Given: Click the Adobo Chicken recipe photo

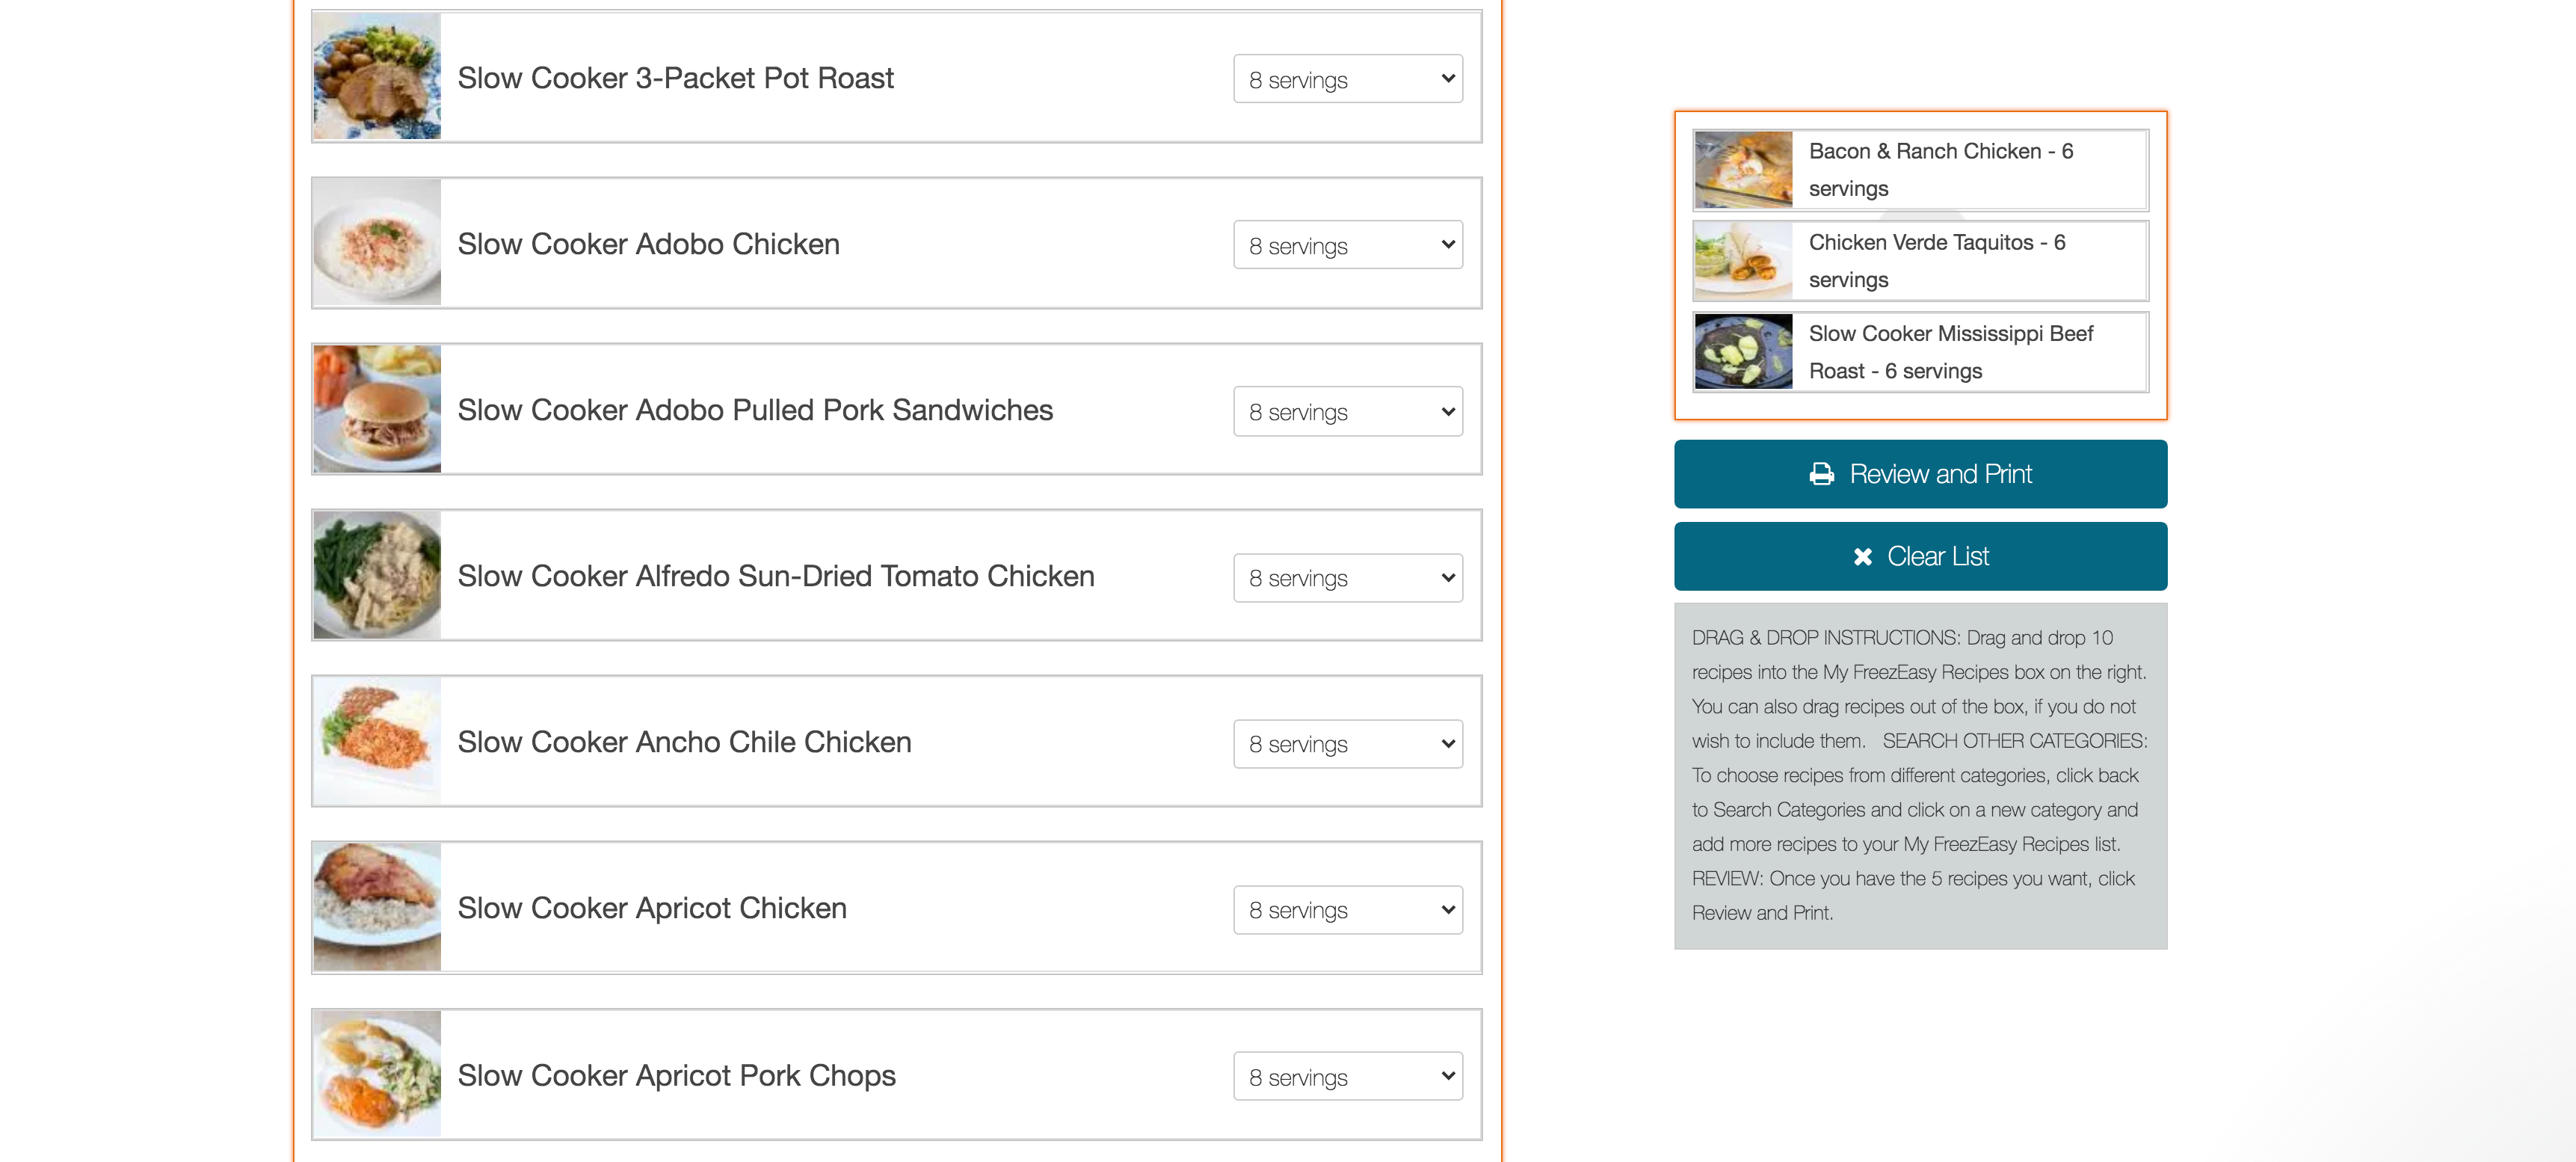Looking at the screenshot, I should pyautogui.click(x=377, y=243).
